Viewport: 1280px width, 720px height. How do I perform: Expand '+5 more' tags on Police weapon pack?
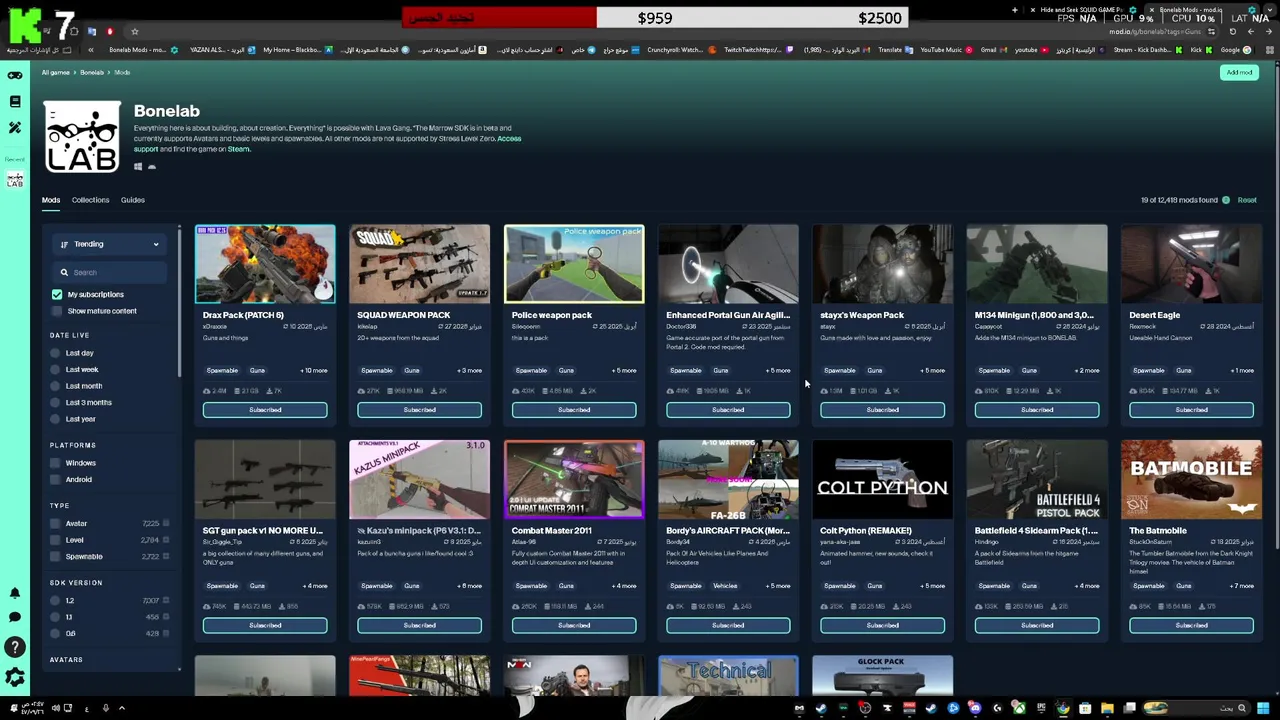point(624,370)
